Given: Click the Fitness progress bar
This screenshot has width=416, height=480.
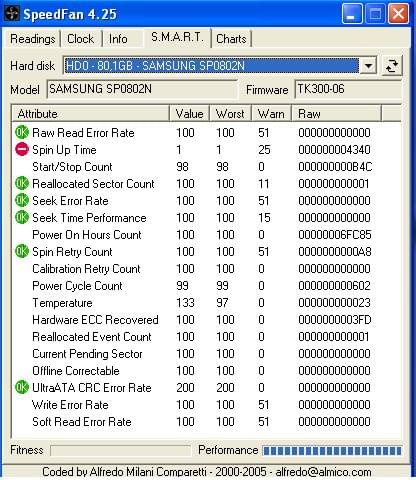Looking at the screenshot, I should pos(120,450).
